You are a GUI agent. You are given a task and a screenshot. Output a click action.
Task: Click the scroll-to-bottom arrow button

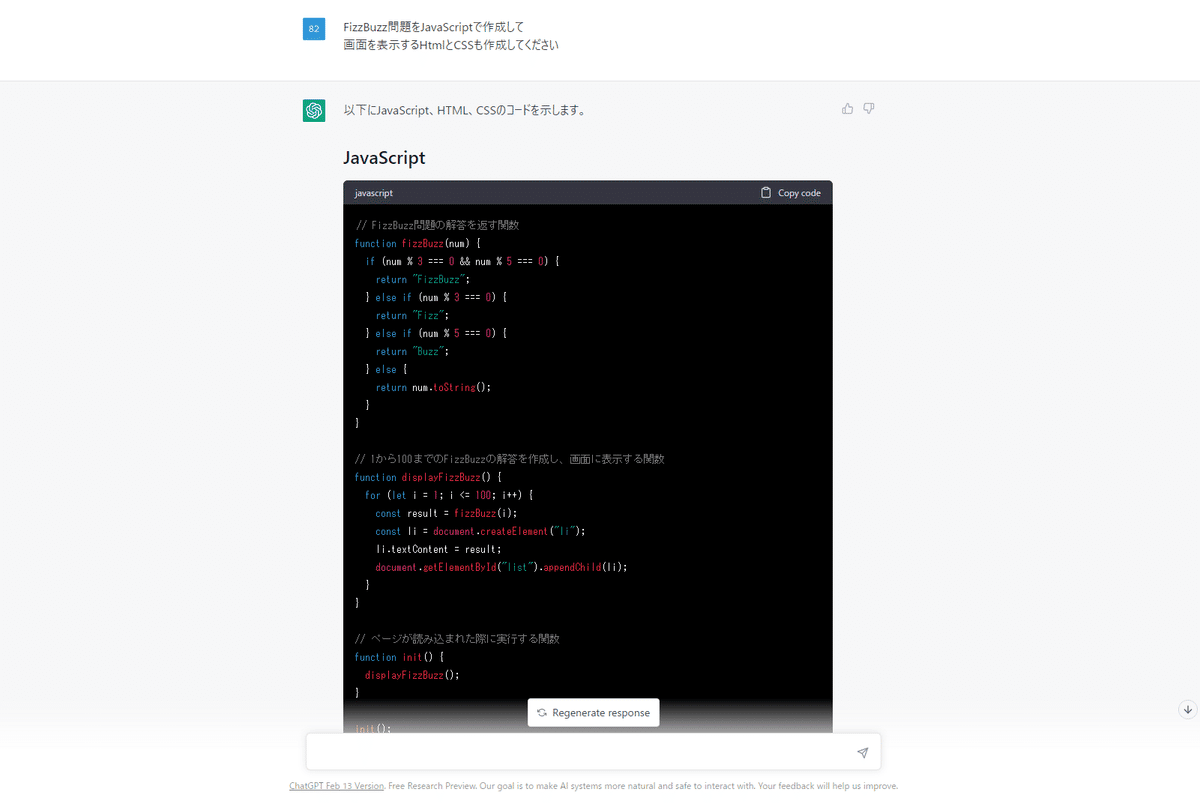(x=1187, y=709)
